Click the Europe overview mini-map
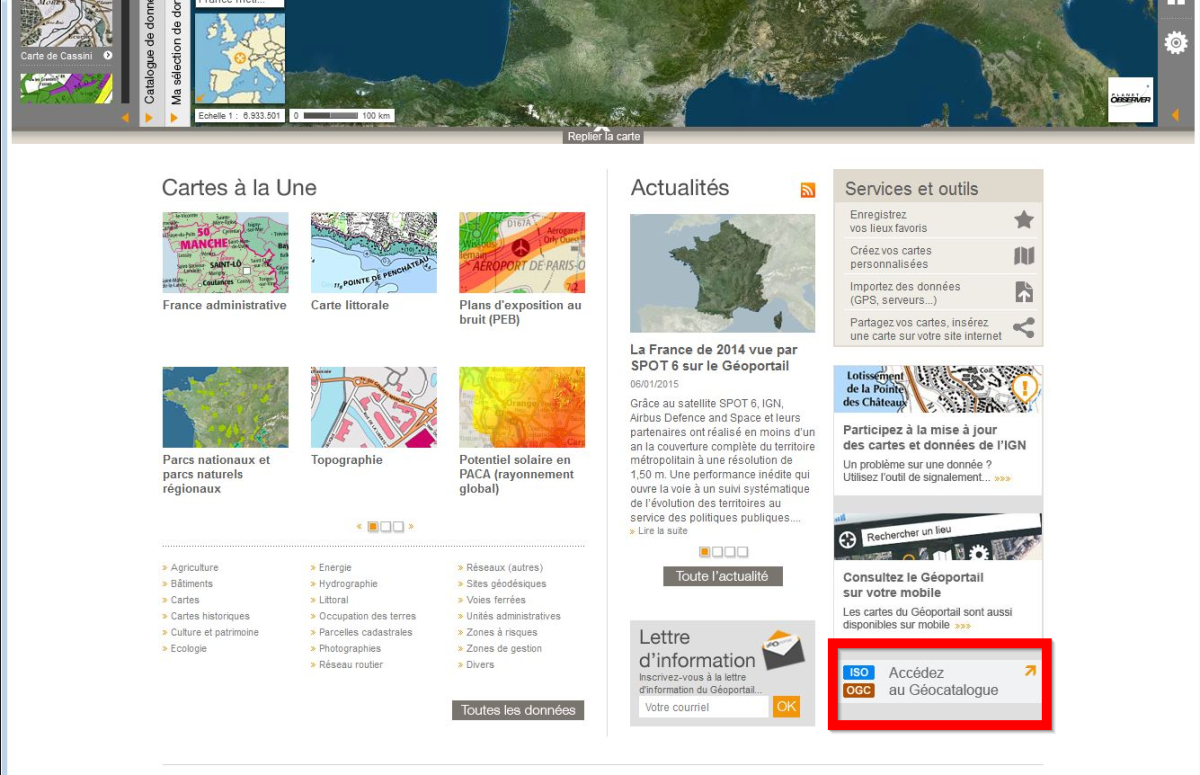Screen dimensions: 1200x775 pos(240,57)
